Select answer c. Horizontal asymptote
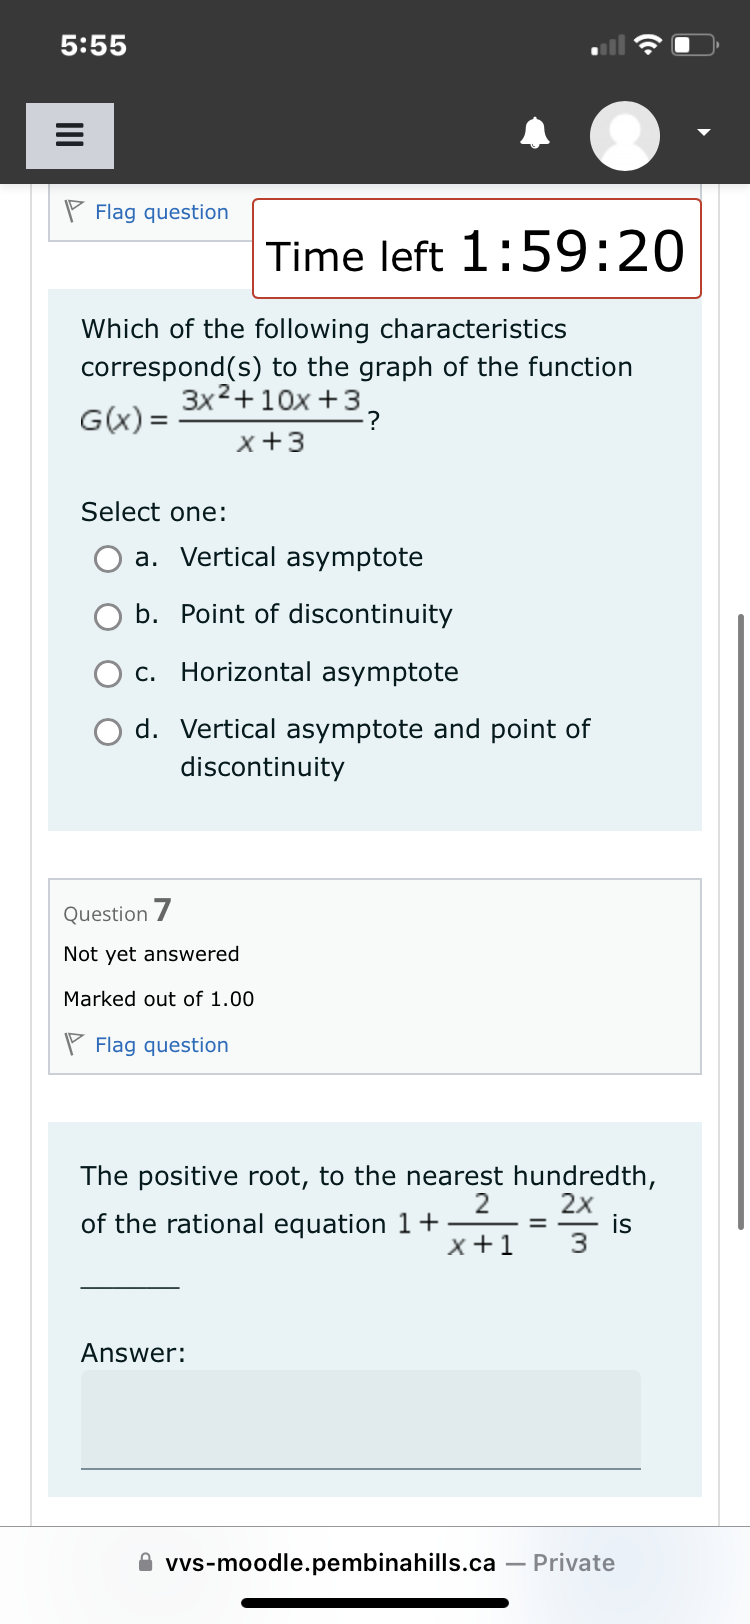The width and height of the screenshot is (750, 1624). pos(107,673)
